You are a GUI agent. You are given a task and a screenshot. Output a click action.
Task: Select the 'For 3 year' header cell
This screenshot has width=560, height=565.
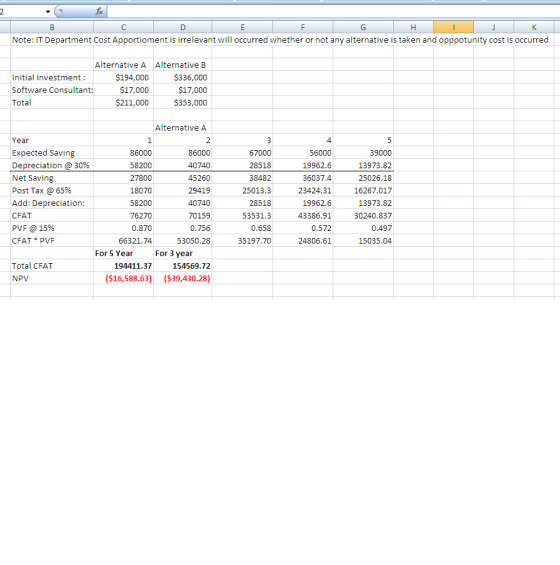click(x=183, y=253)
